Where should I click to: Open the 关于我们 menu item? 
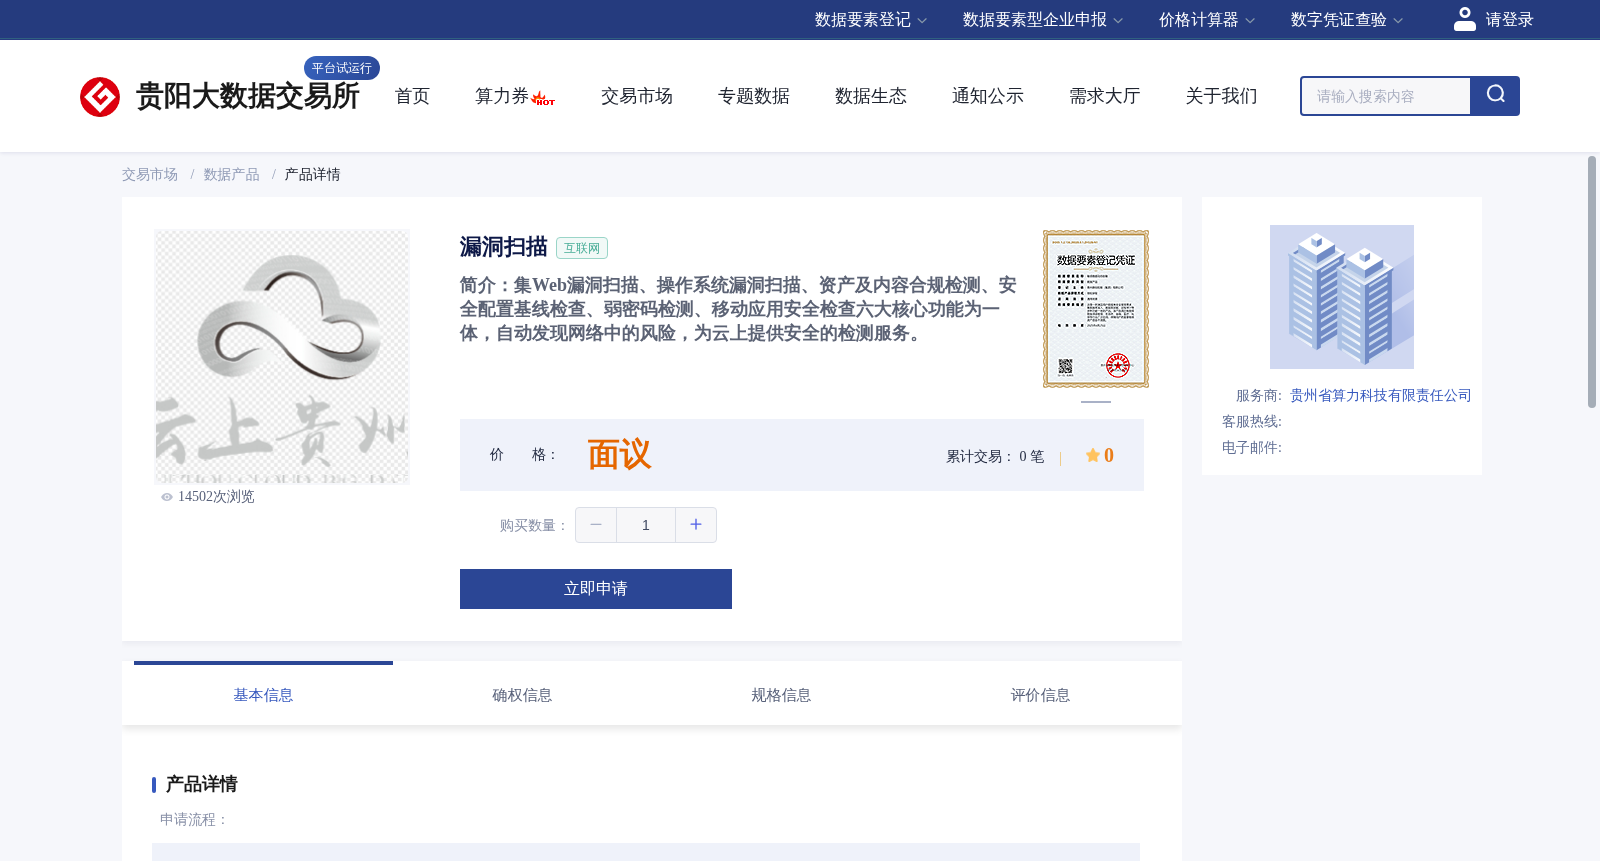[1222, 96]
